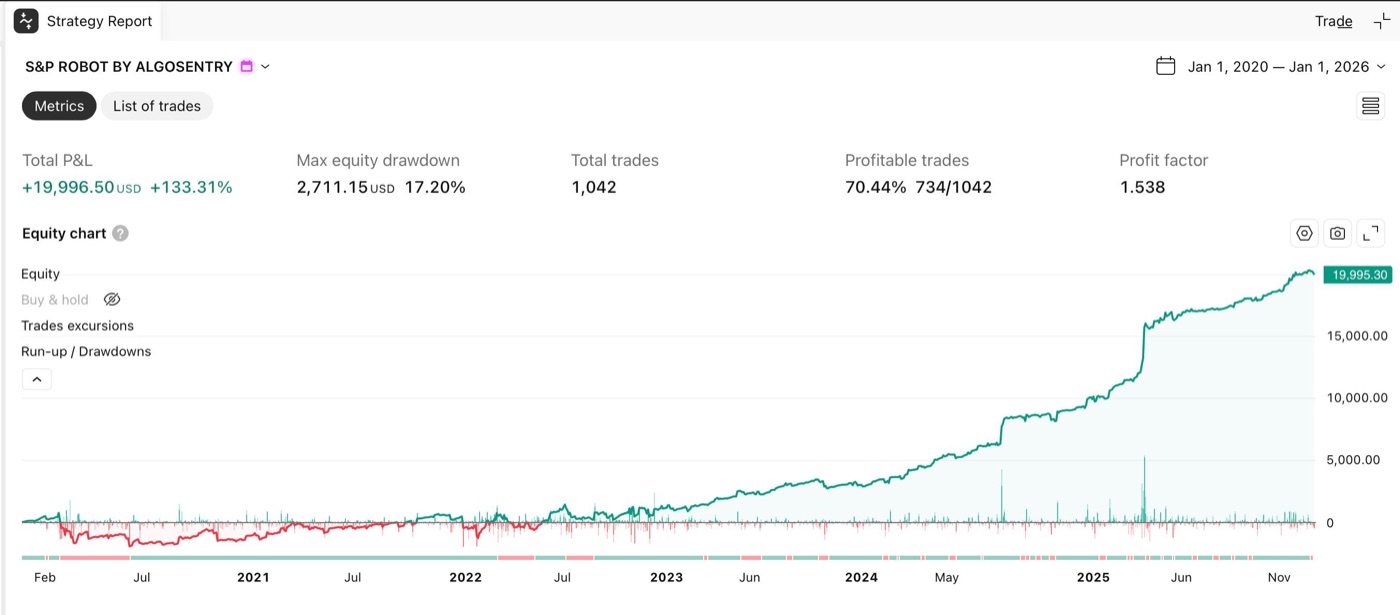Click the 19,995.30 equity price label
Viewport: 1400px width, 615px height.
tap(1357, 275)
